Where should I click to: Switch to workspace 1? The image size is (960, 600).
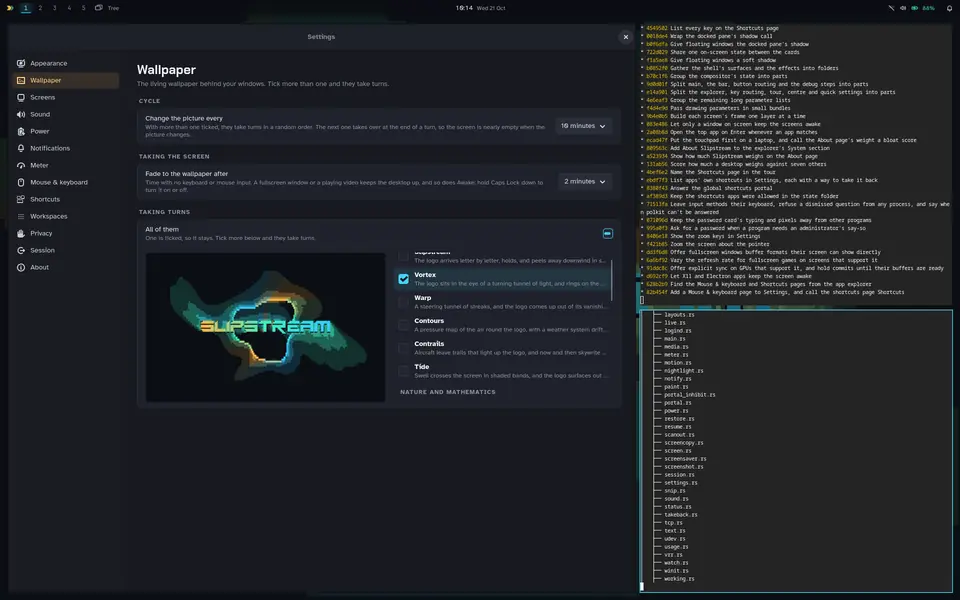(x=25, y=8)
